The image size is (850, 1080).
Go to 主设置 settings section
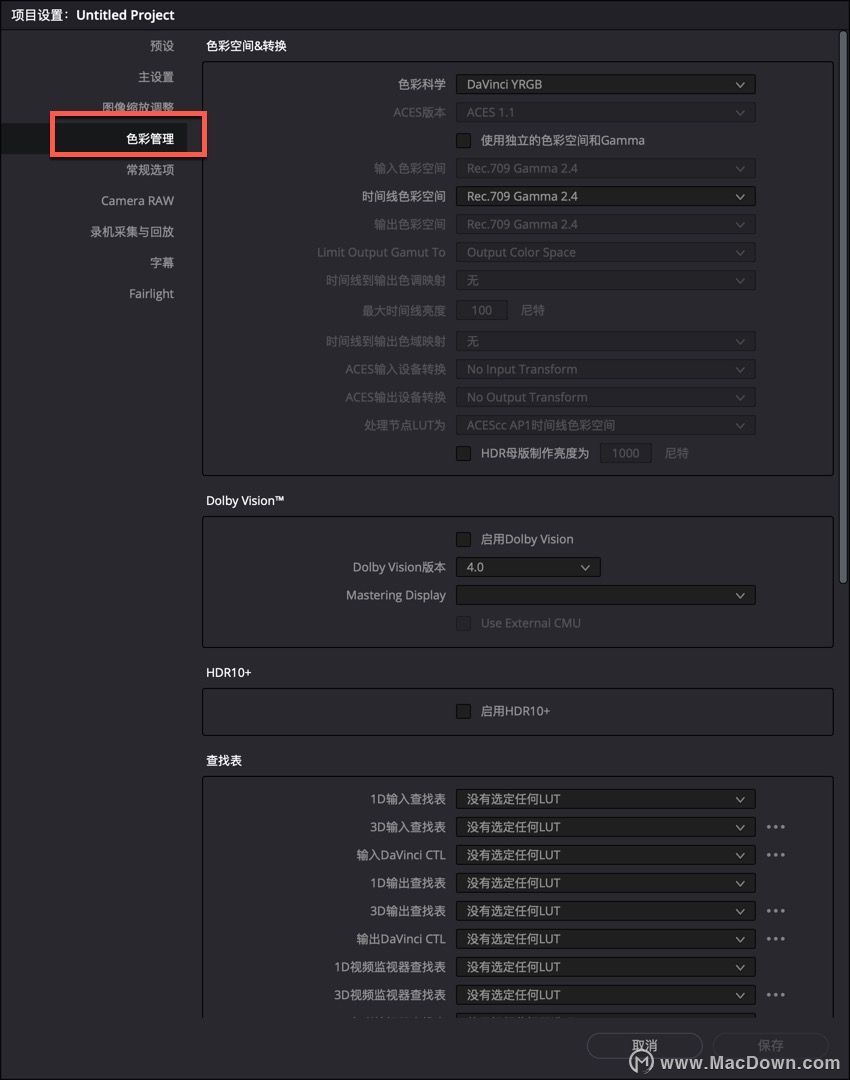click(156, 77)
